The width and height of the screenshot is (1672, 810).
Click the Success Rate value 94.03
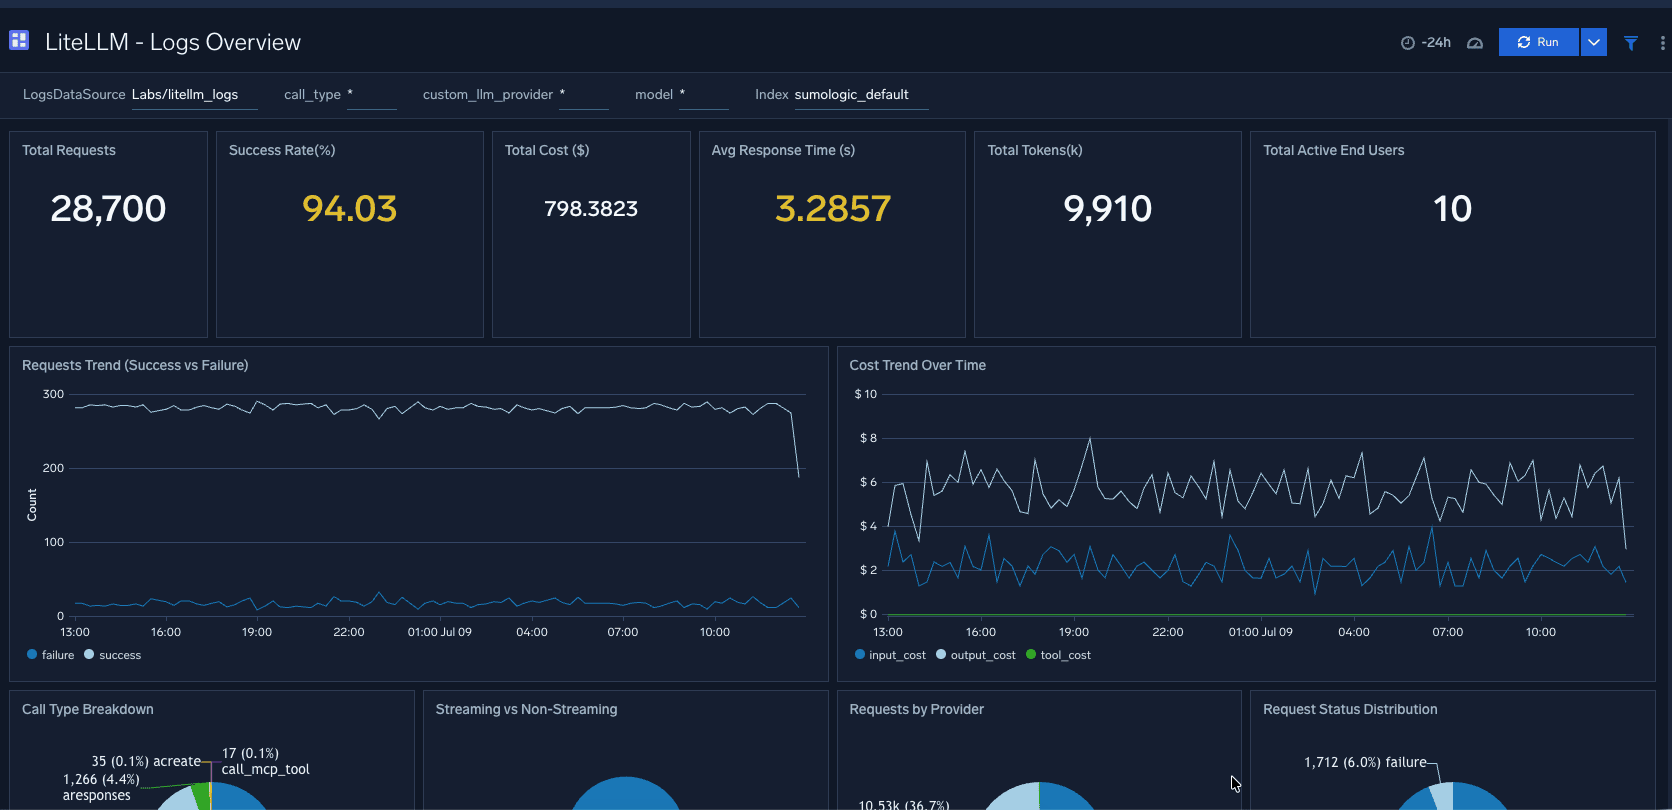click(349, 208)
